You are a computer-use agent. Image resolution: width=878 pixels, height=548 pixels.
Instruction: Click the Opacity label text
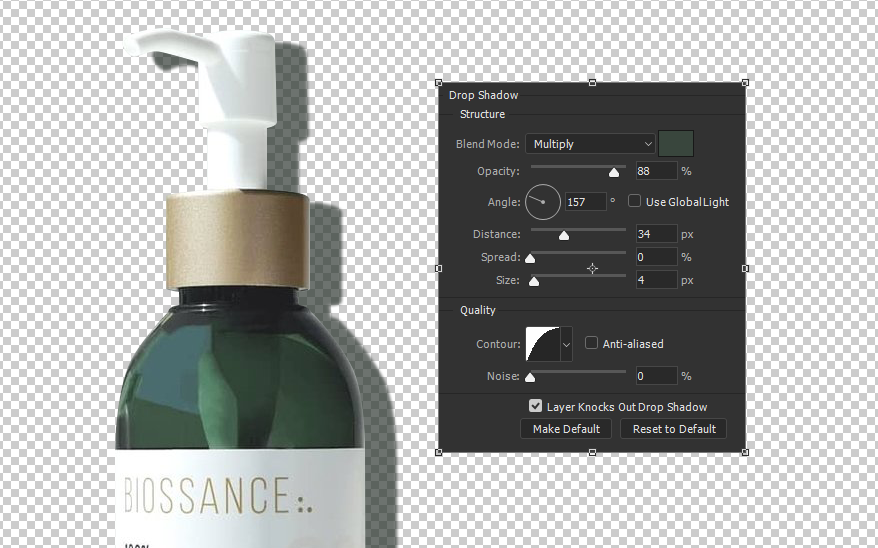click(x=498, y=171)
